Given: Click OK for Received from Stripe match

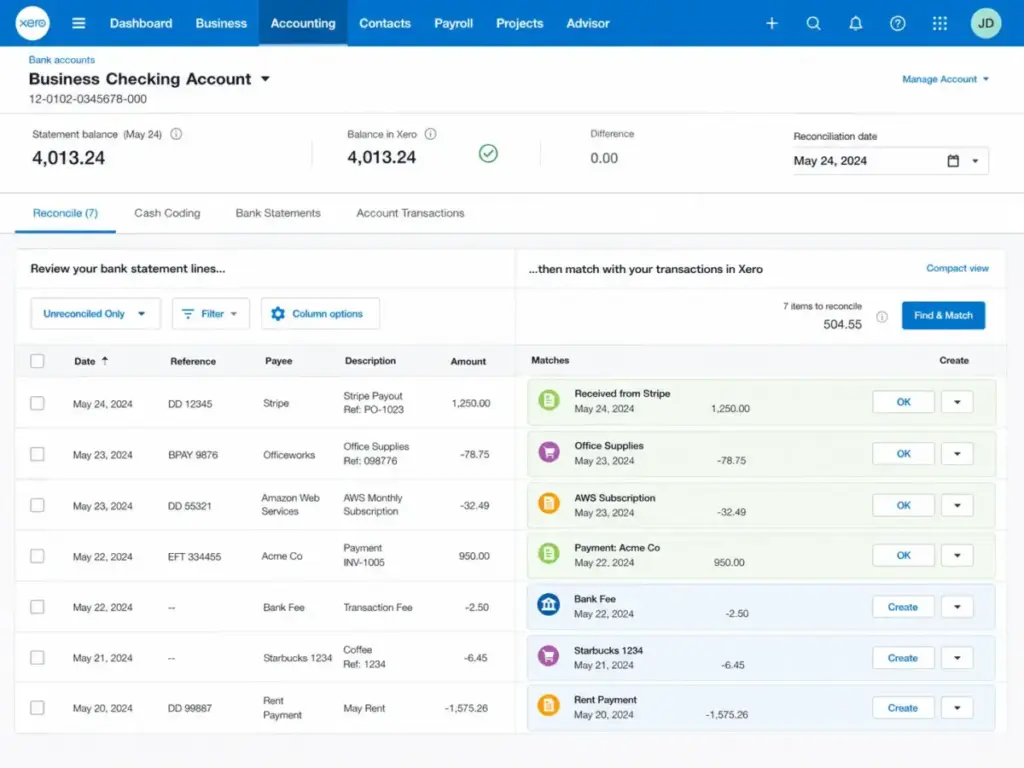Looking at the screenshot, I should [903, 402].
